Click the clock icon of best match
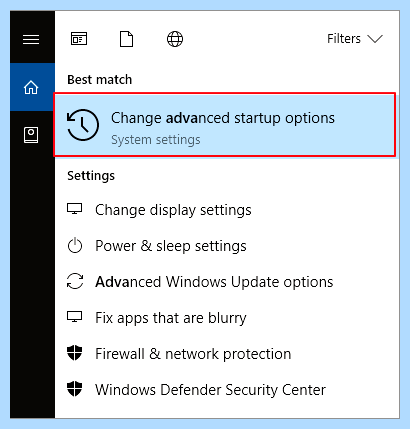This screenshot has height=429, width=410. coord(83,125)
